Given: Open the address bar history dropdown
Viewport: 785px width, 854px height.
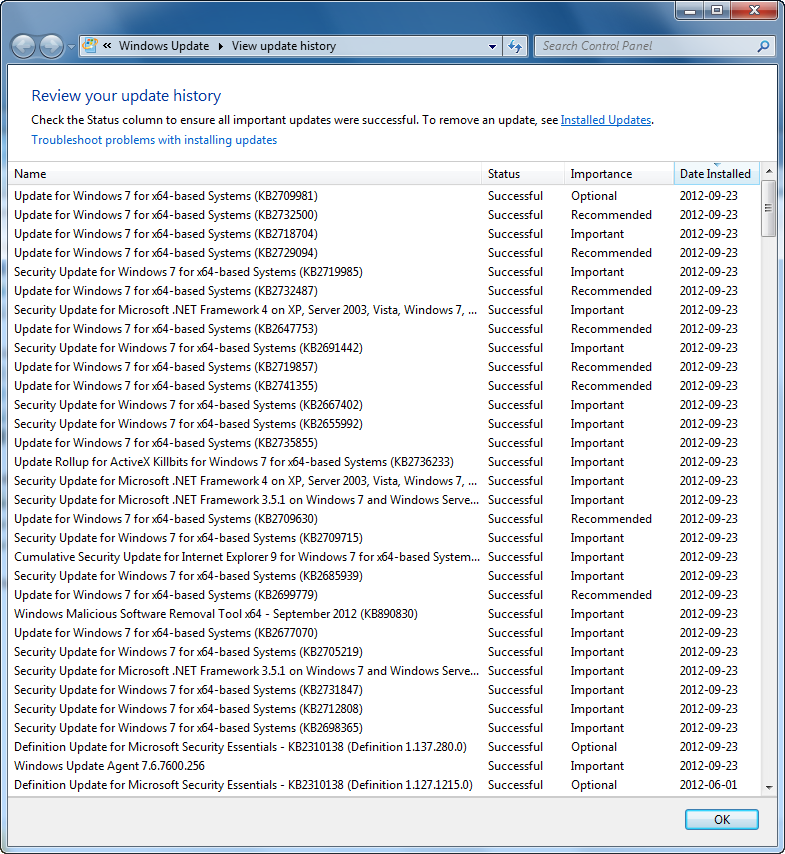Looking at the screenshot, I should point(492,46).
